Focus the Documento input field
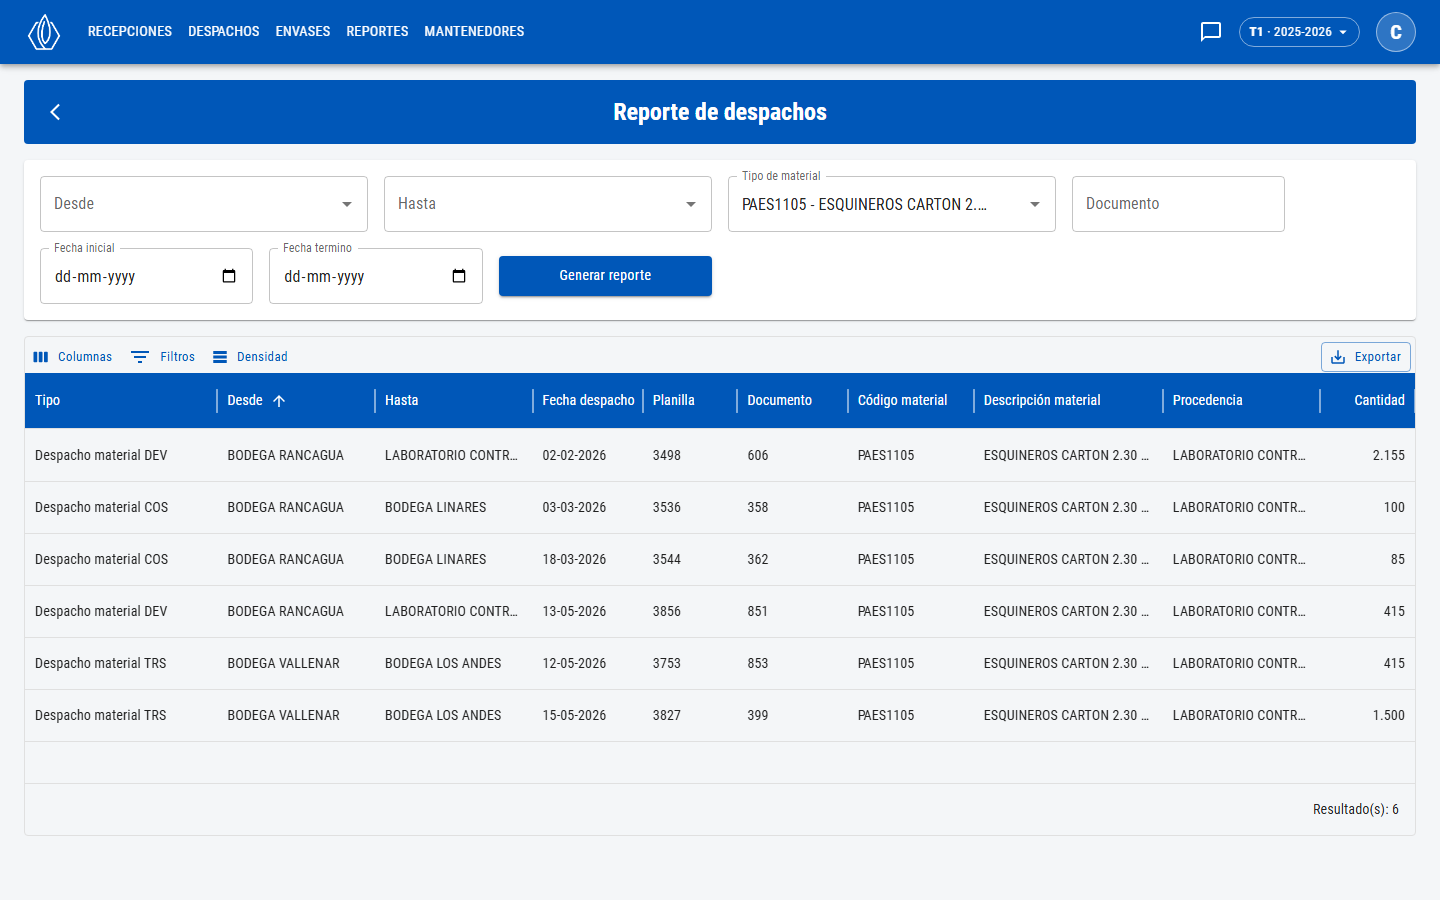The width and height of the screenshot is (1440, 900). [x=1178, y=204]
